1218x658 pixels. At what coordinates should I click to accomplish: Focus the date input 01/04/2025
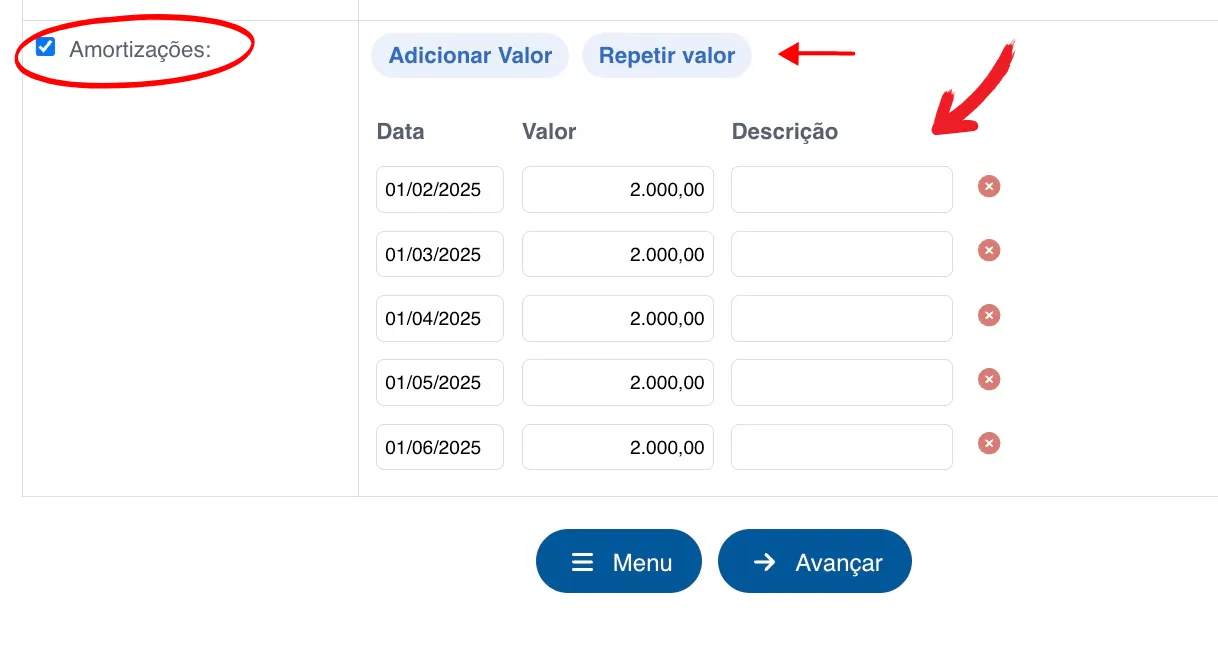[440, 318]
